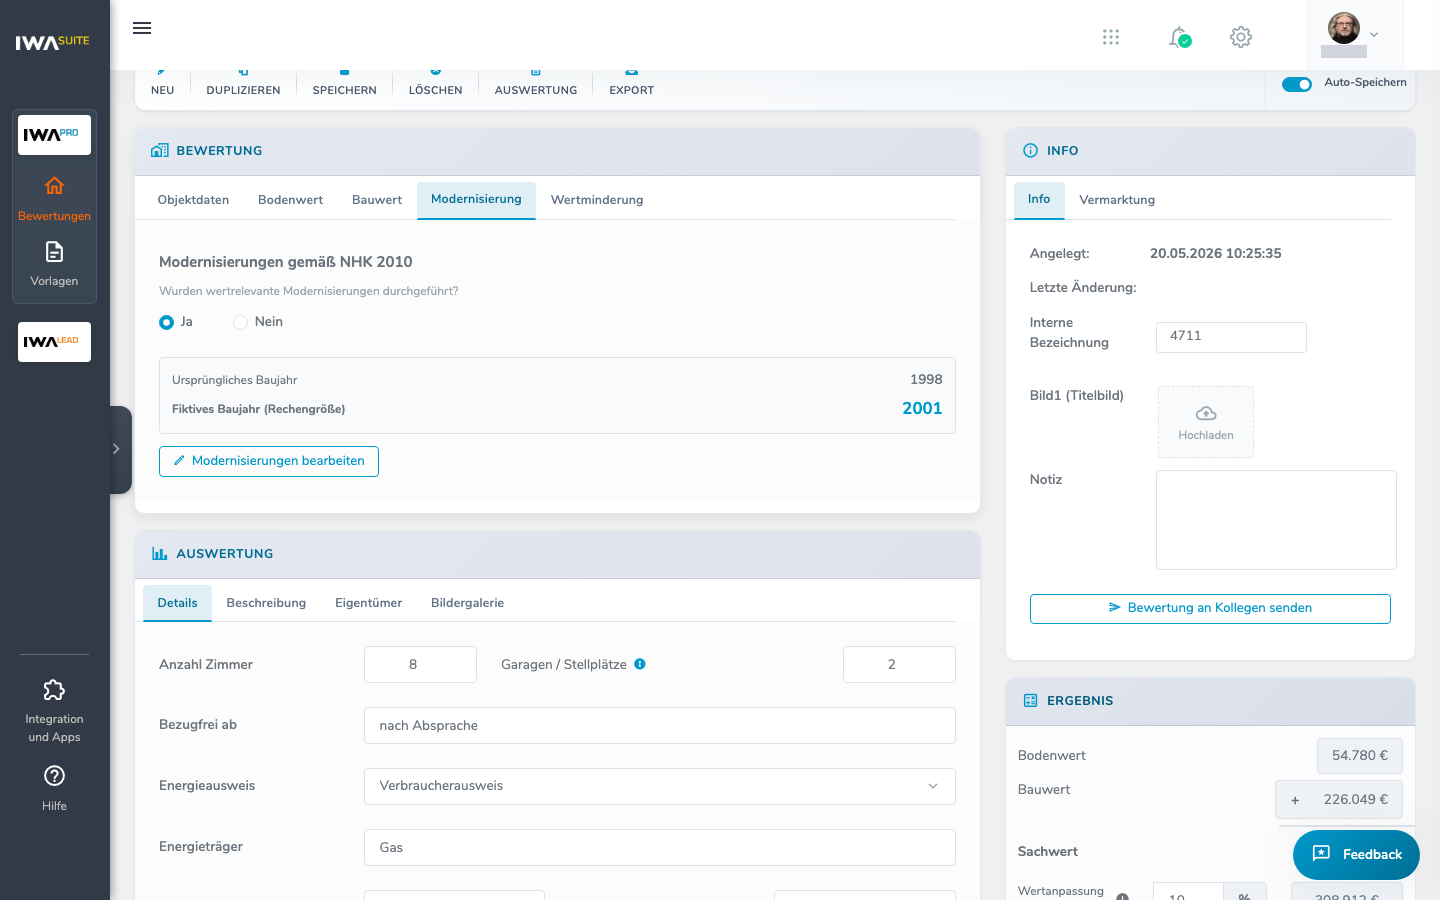Click the Interne Bezeichnung field
This screenshot has height=900, width=1440.
click(1231, 337)
